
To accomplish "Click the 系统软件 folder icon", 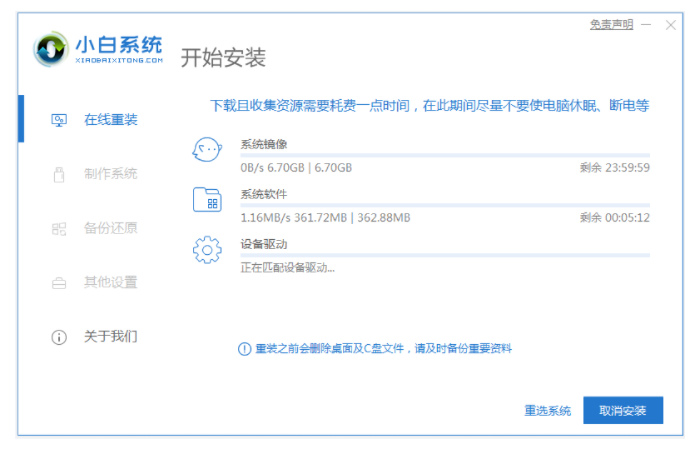I will [x=206, y=200].
